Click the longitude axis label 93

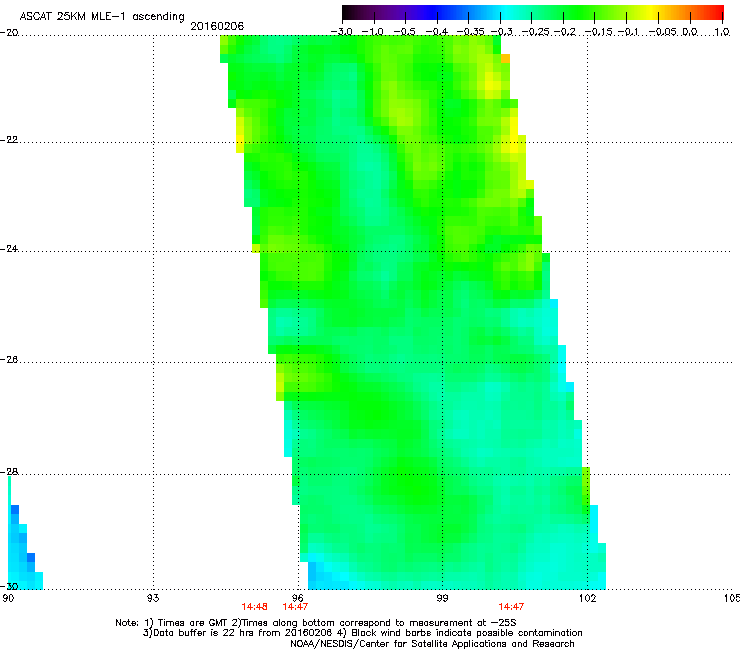(153, 598)
